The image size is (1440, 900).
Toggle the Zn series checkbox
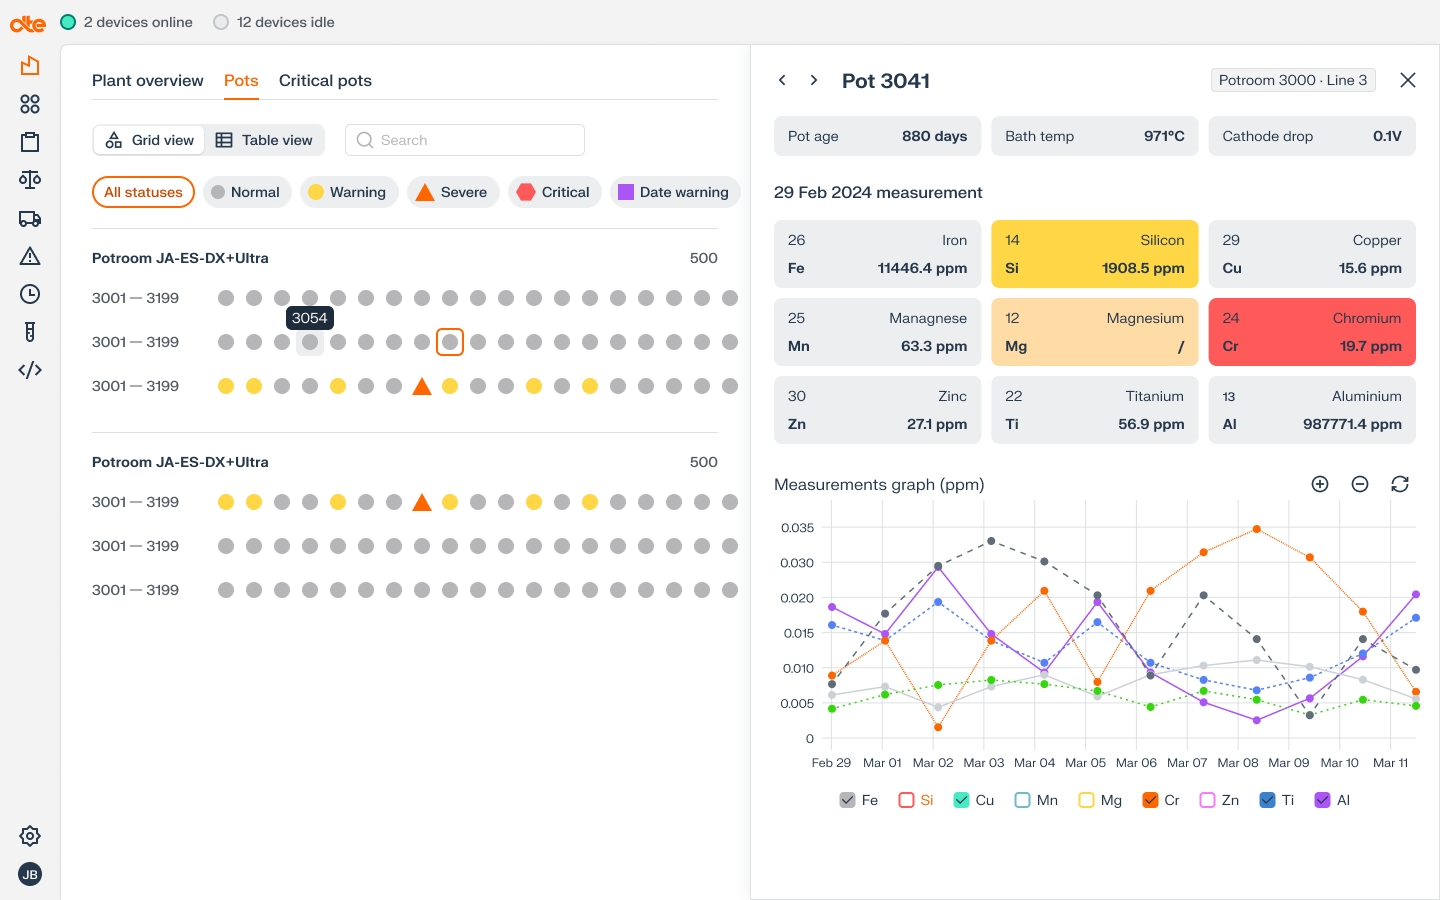(1207, 800)
